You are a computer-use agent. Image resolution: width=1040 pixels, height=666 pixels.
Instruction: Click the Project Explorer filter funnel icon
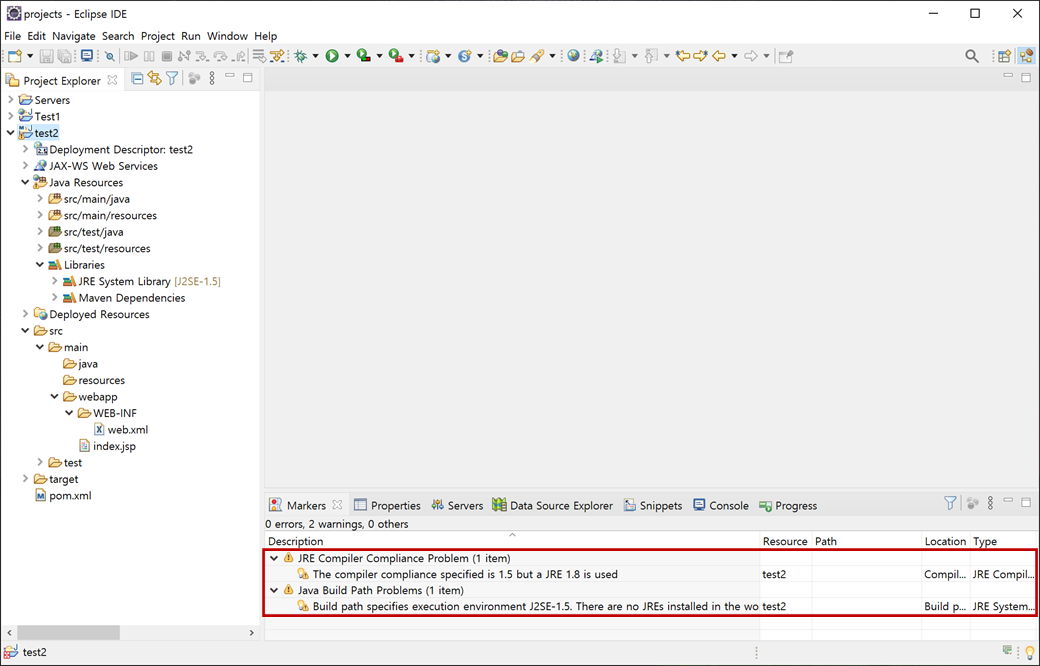(x=172, y=79)
